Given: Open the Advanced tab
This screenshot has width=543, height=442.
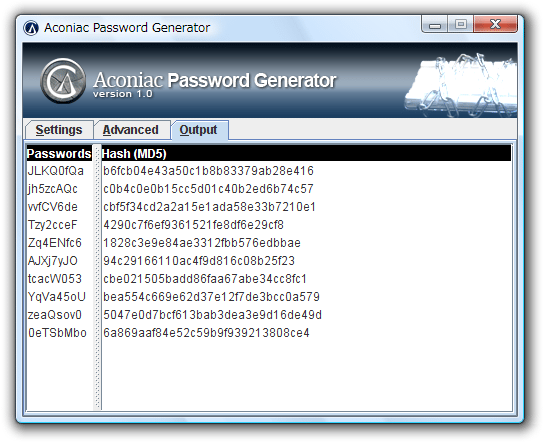Looking at the screenshot, I should pyautogui.click(x=131, y=130).
